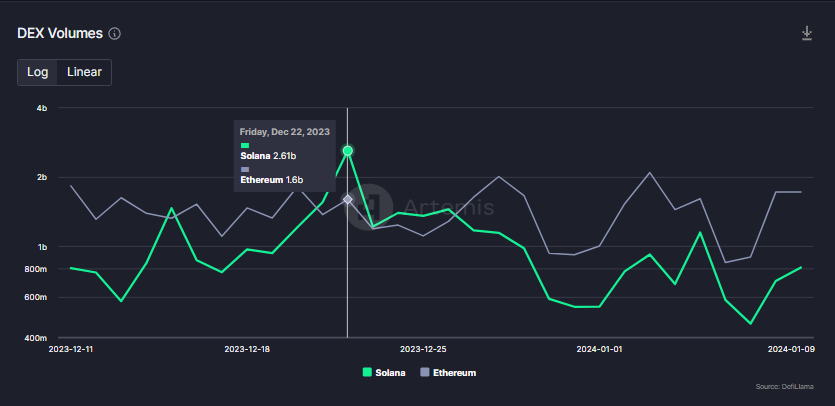Click the 'Source: DefiLlama' attribution text
This screenshot has width=835, height=406.
(x=784, y=386)
